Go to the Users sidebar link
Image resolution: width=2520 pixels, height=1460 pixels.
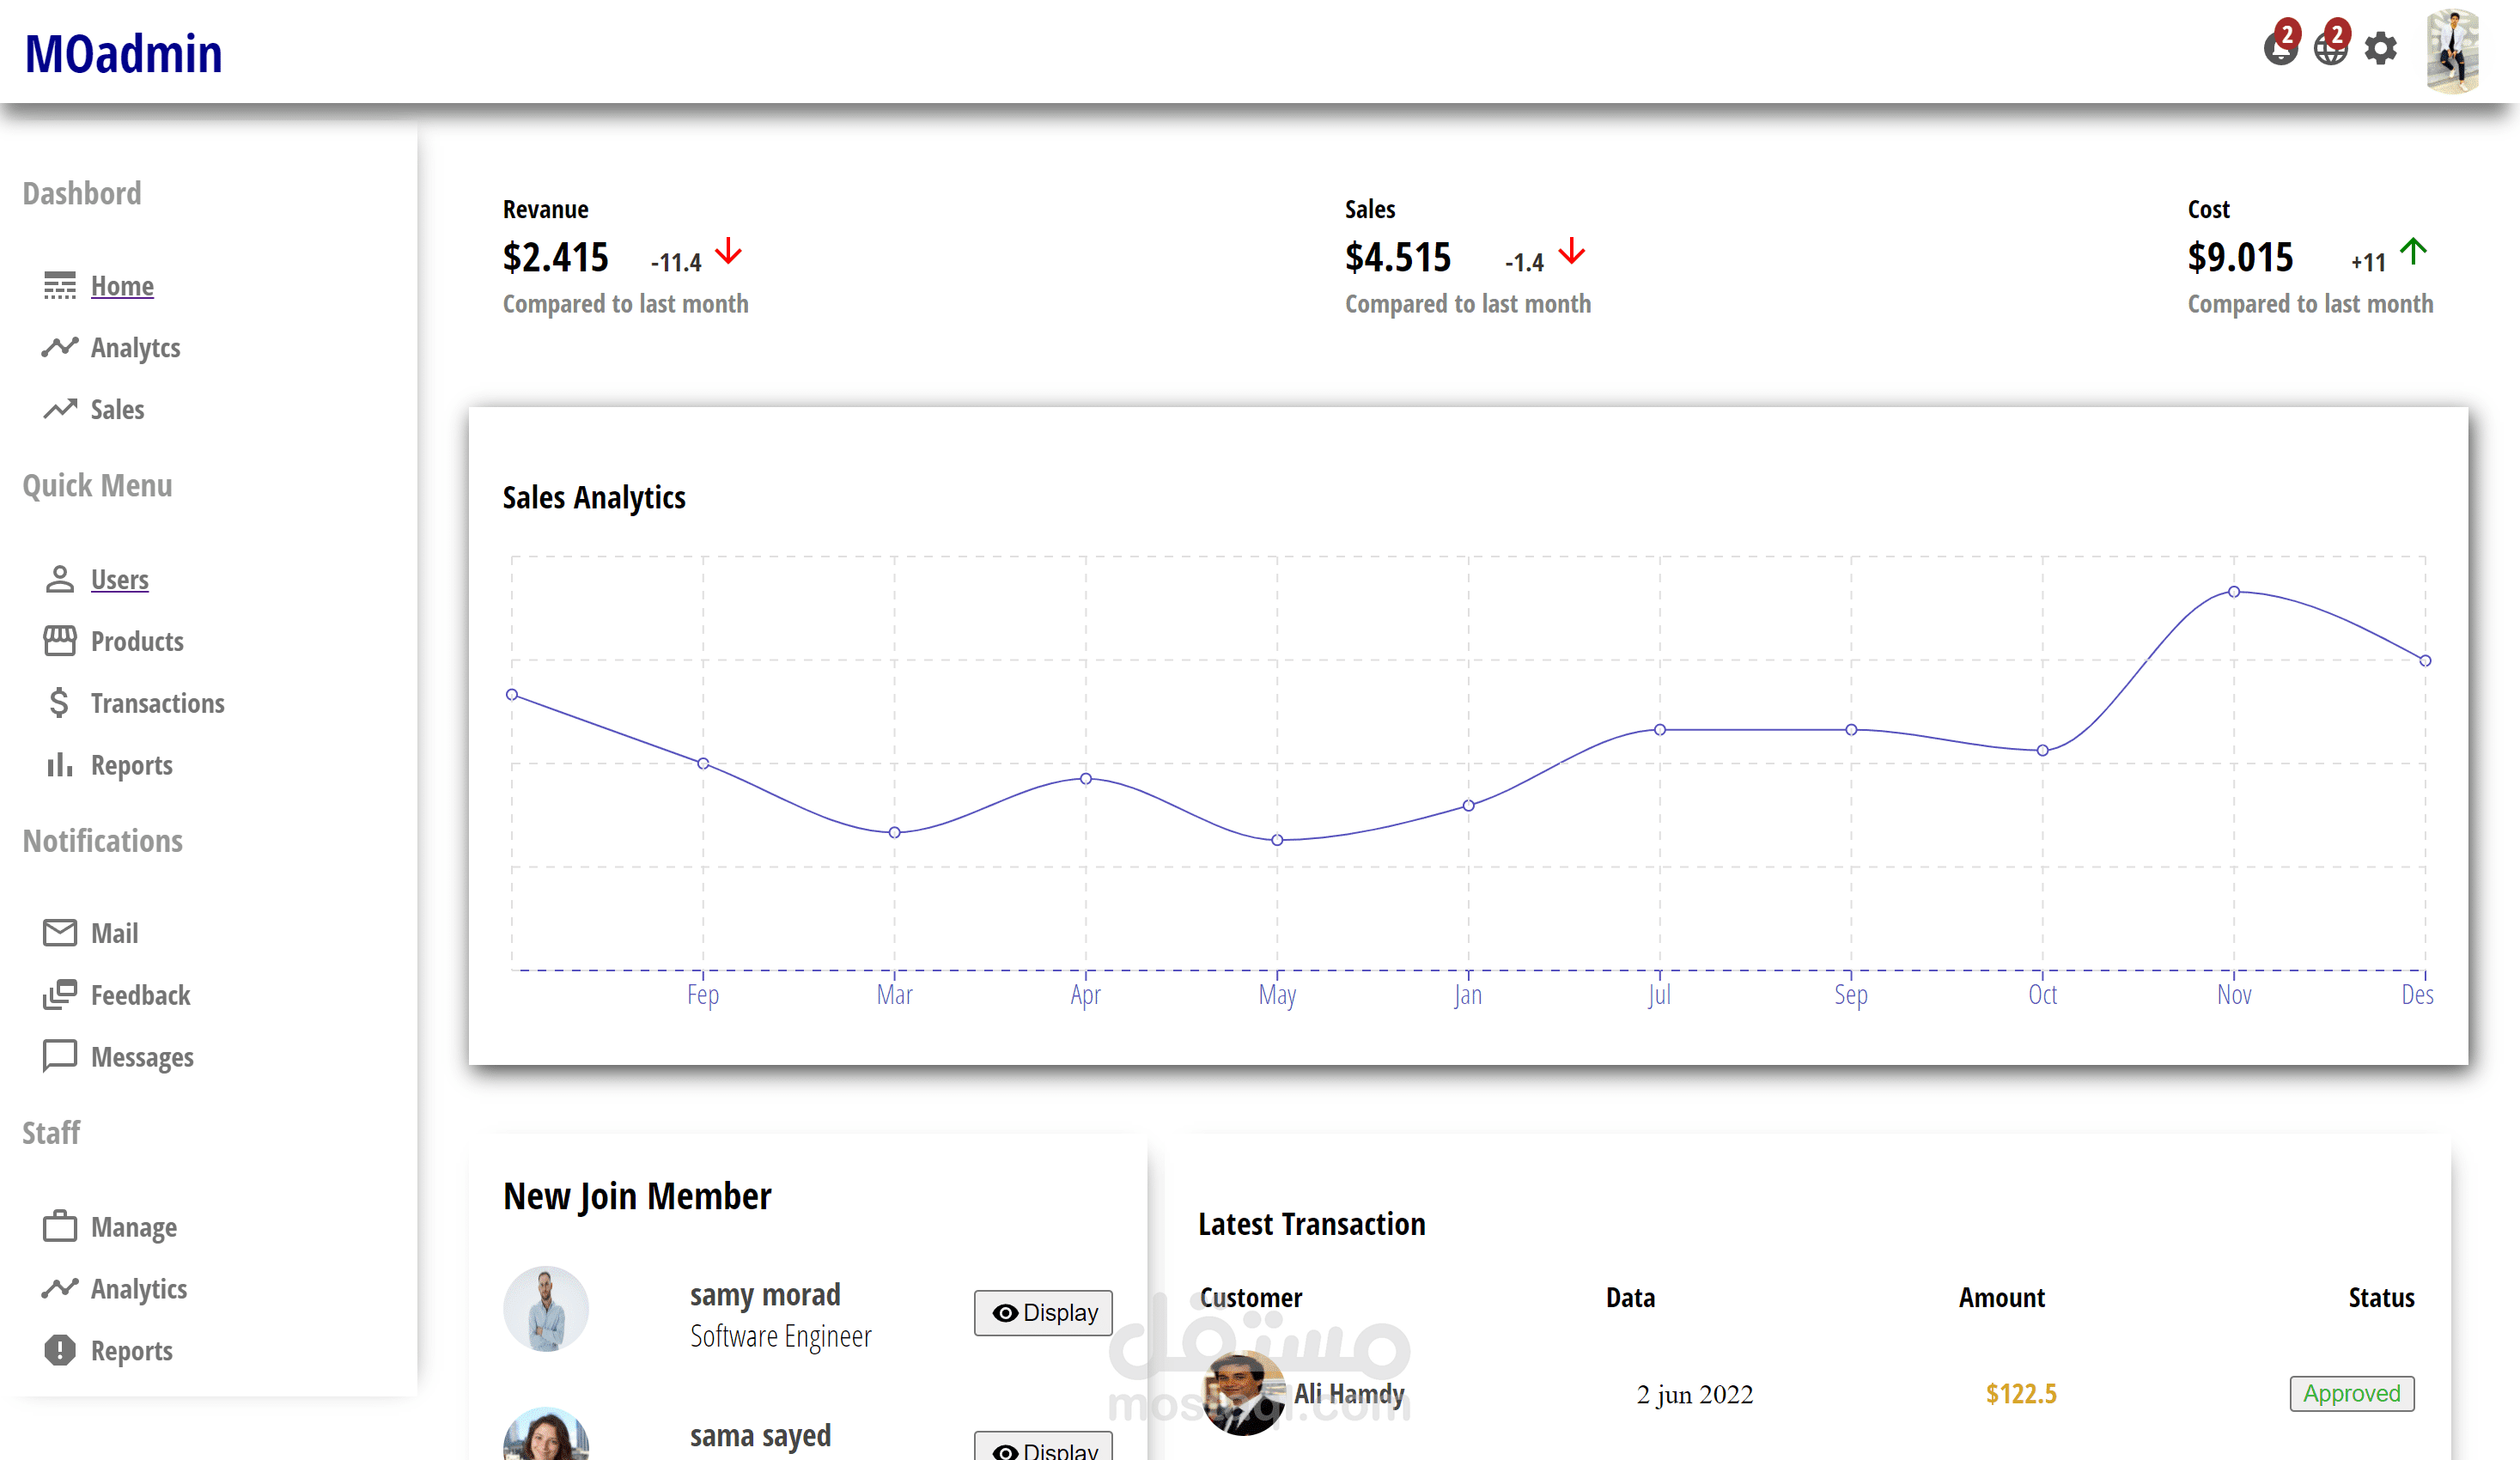119,579
